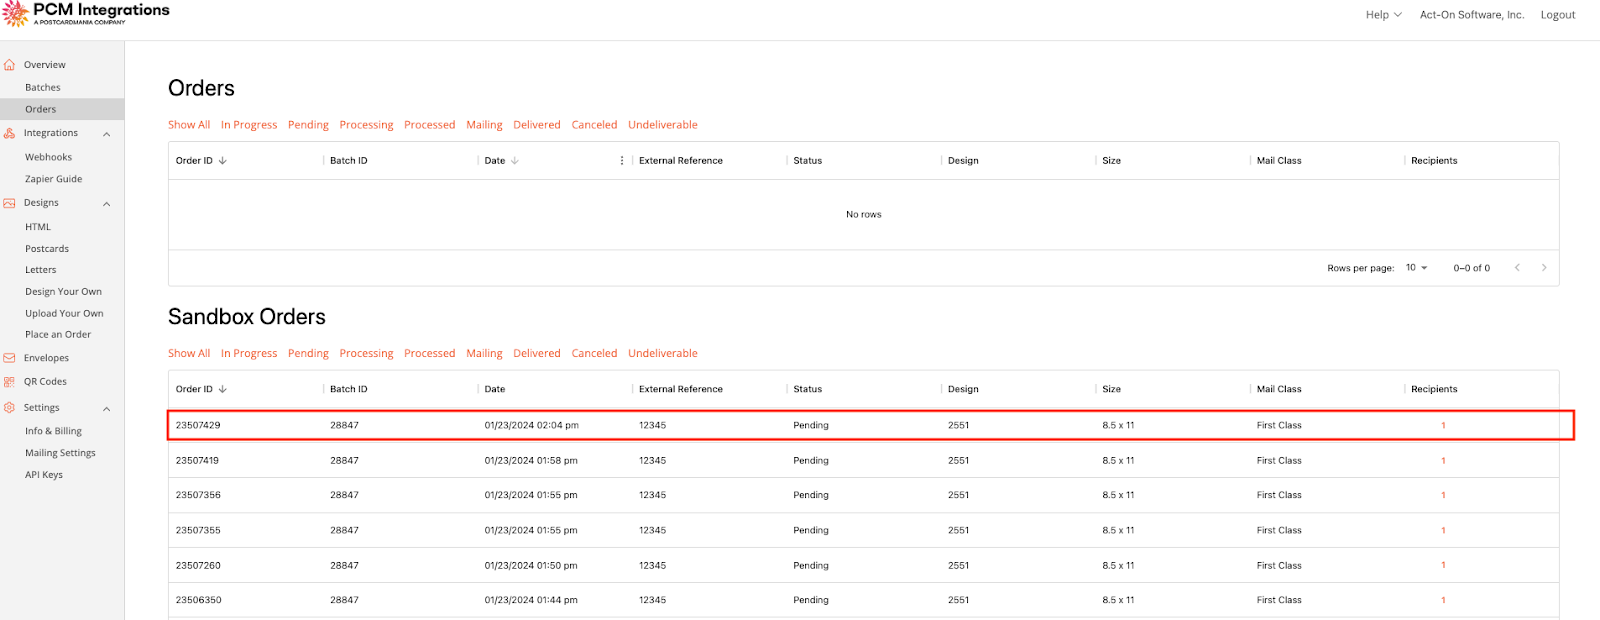Click recipients count for order 23507260
Image resolution: width=1600 pixels, height=620 pixels.
pyautogui.click(x=1443, y=566)
